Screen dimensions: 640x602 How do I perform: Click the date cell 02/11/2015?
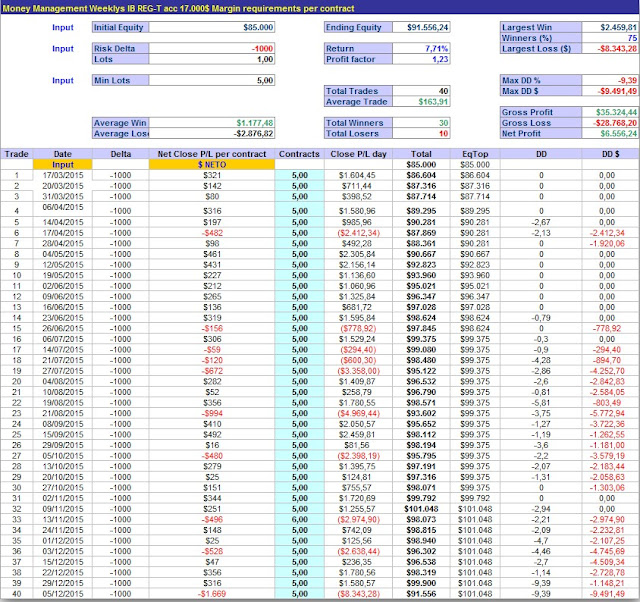(62, 498)
